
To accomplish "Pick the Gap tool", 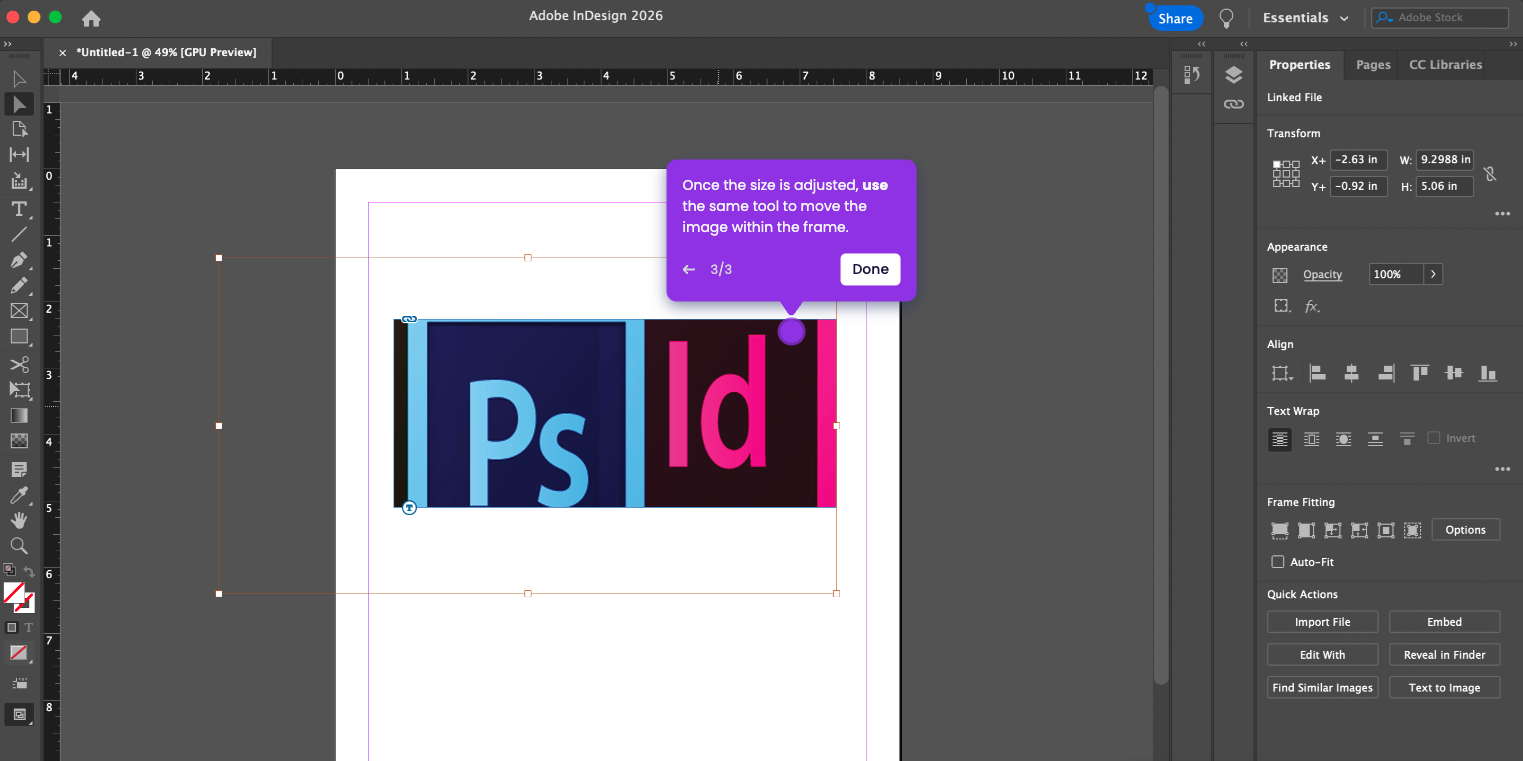I will (x=19, y=154).
